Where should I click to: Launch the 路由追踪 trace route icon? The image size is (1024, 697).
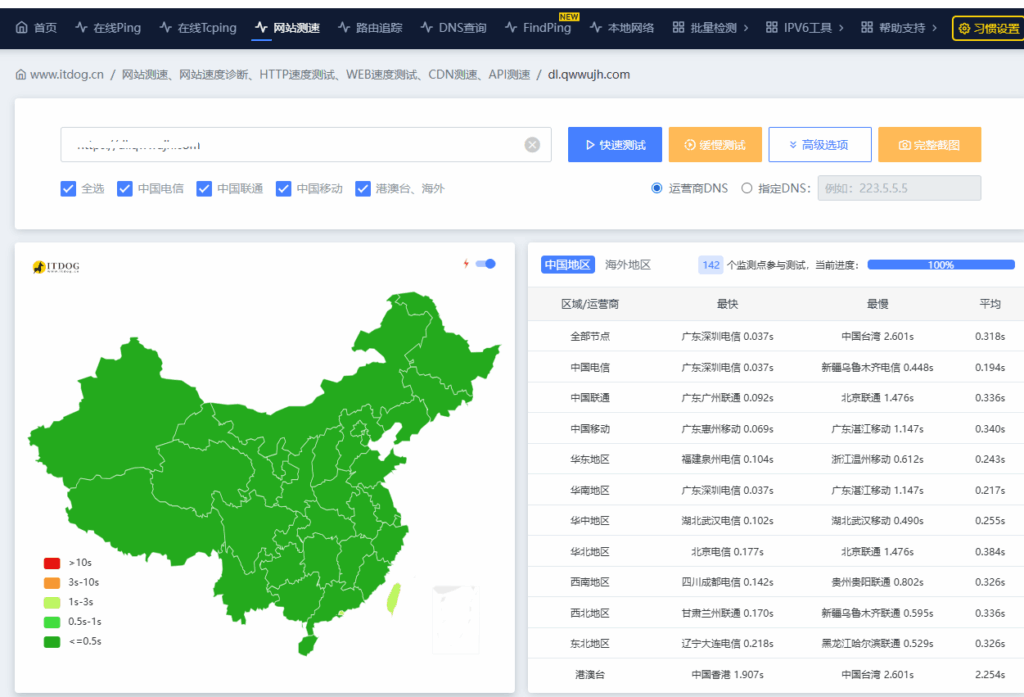(346, 27)
